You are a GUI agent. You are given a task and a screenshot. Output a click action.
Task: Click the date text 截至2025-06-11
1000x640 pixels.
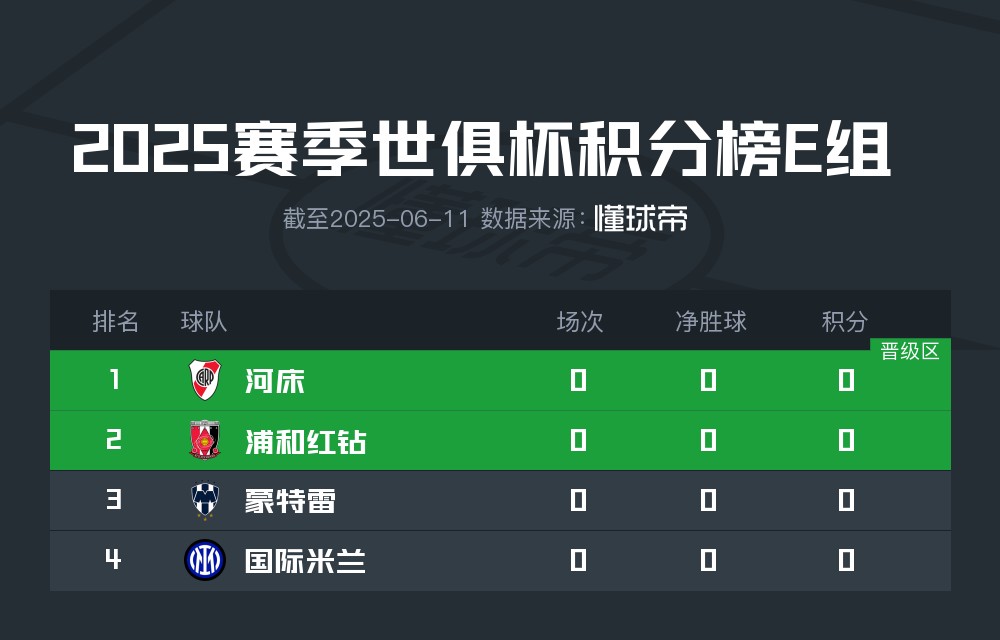pos(376,219)
